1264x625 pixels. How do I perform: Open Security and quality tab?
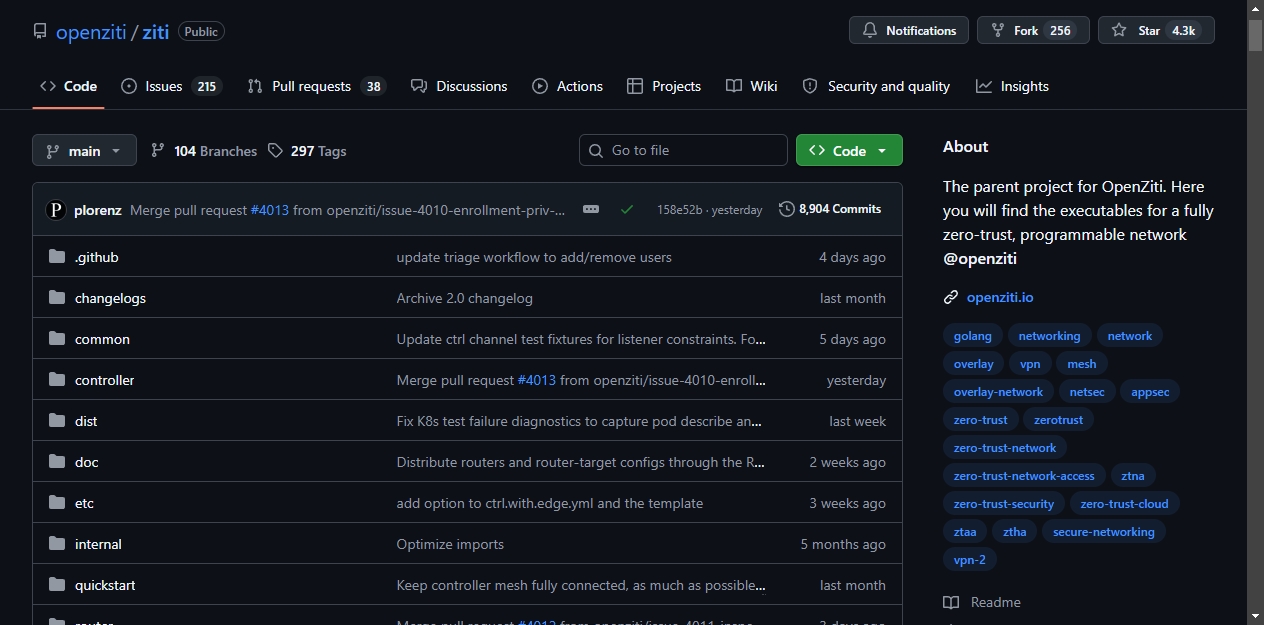point(877,86)
